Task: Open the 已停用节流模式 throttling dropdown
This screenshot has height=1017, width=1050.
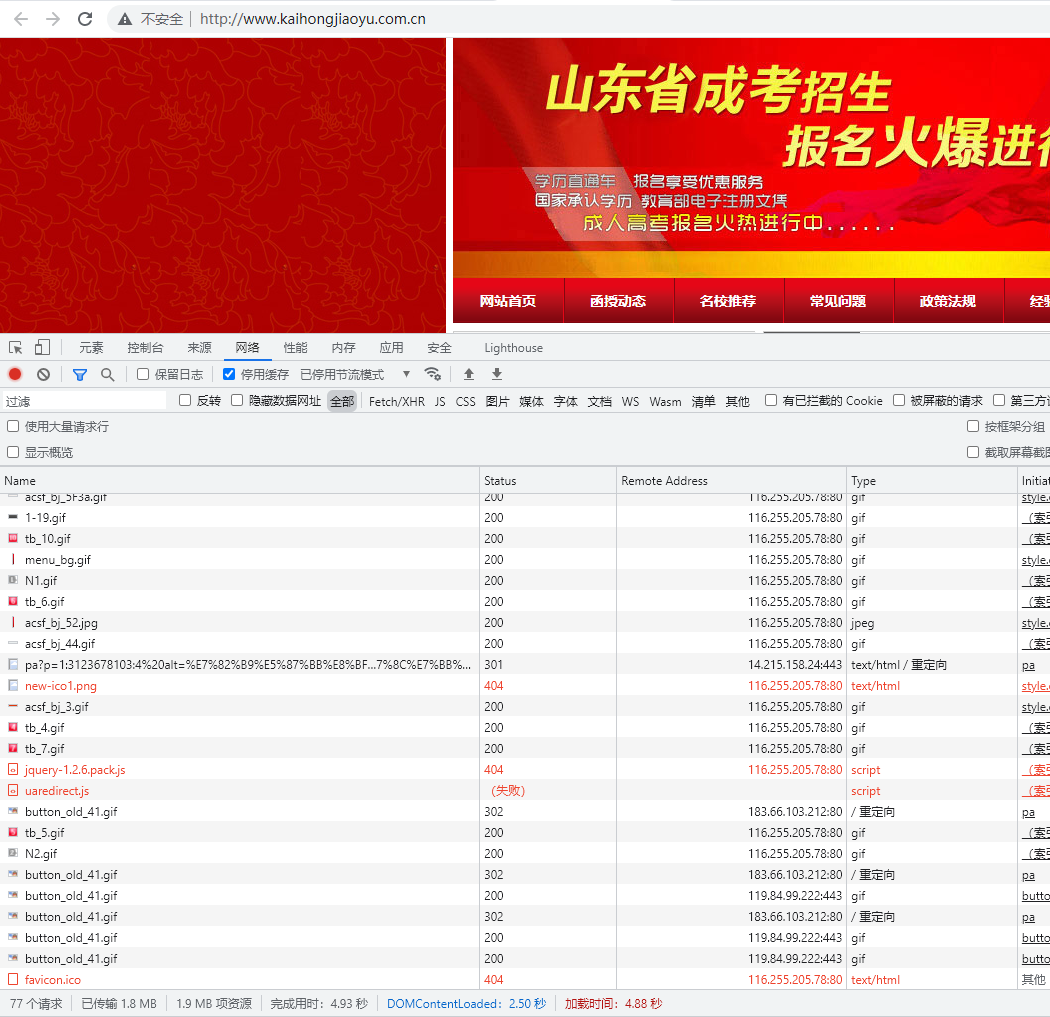Action: (x=356, y=374)
